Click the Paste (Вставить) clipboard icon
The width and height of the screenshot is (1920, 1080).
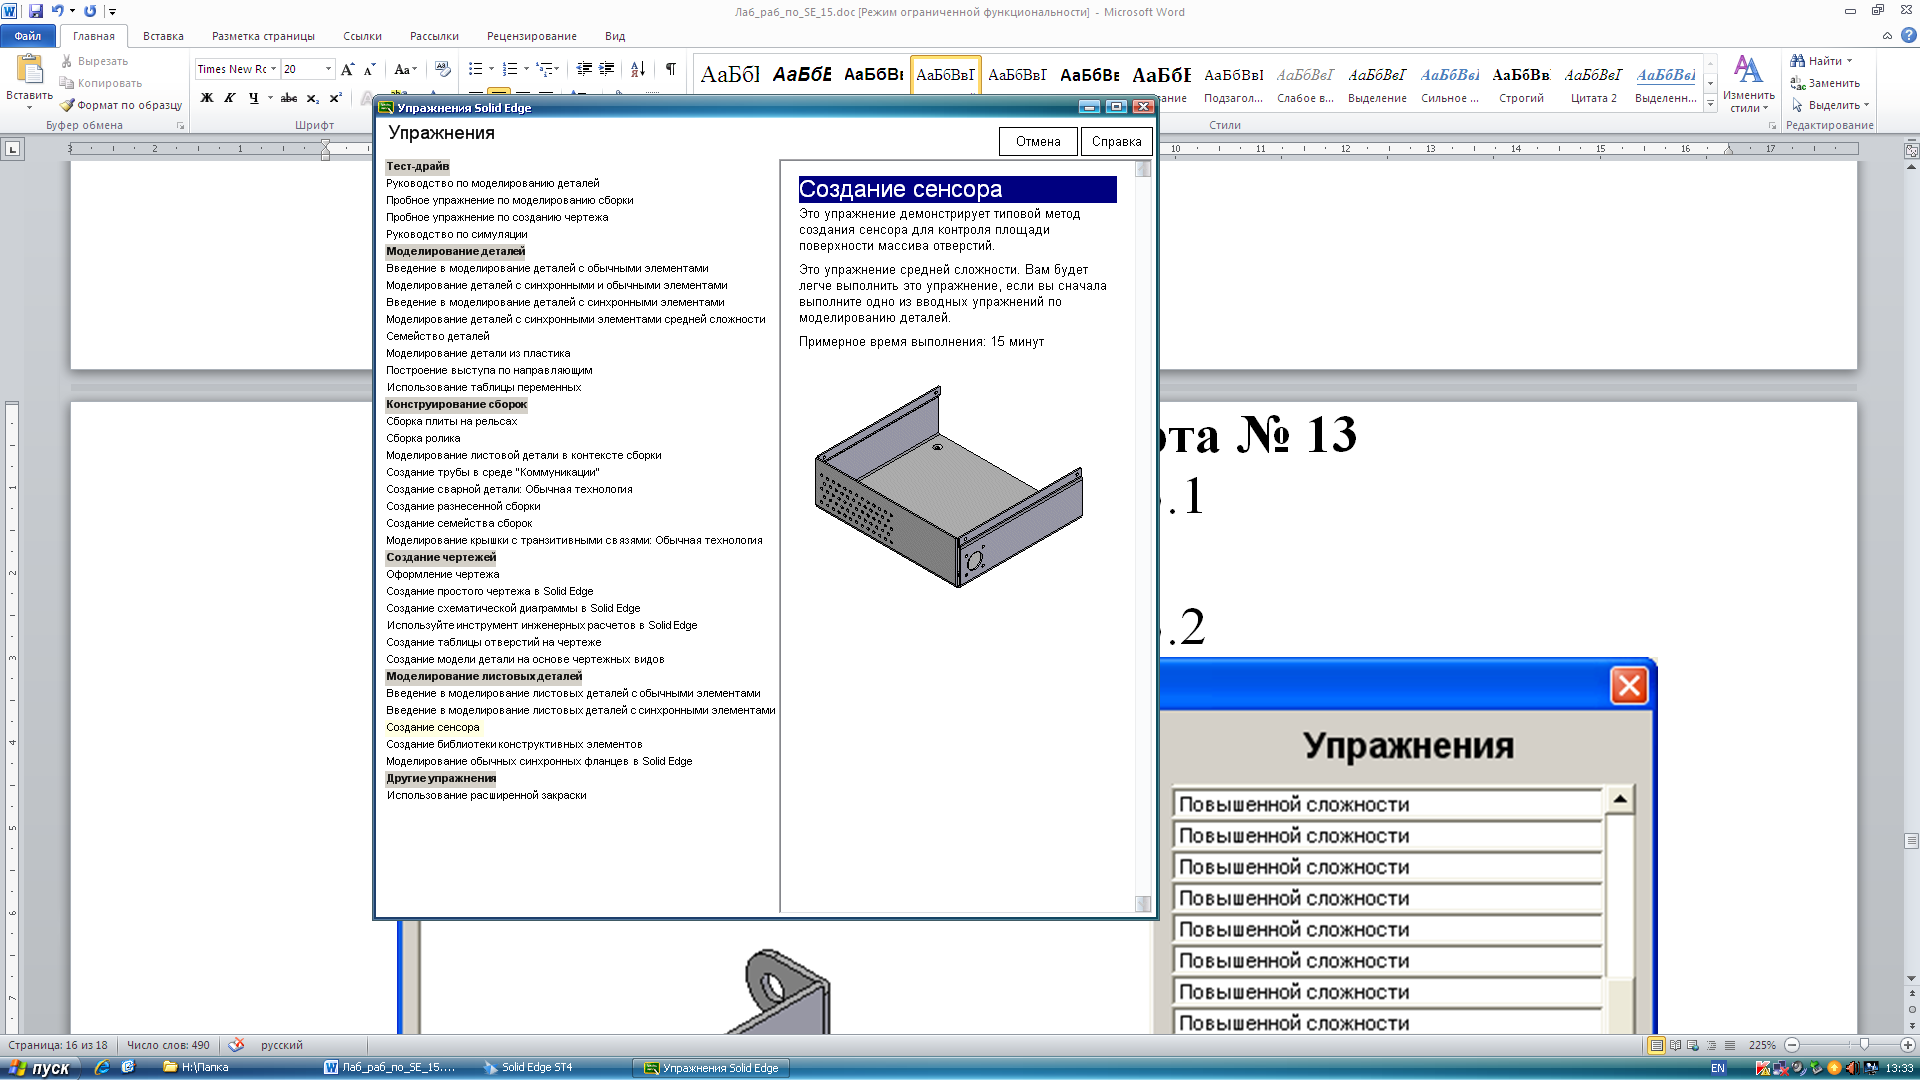click(x=30, y=70)
